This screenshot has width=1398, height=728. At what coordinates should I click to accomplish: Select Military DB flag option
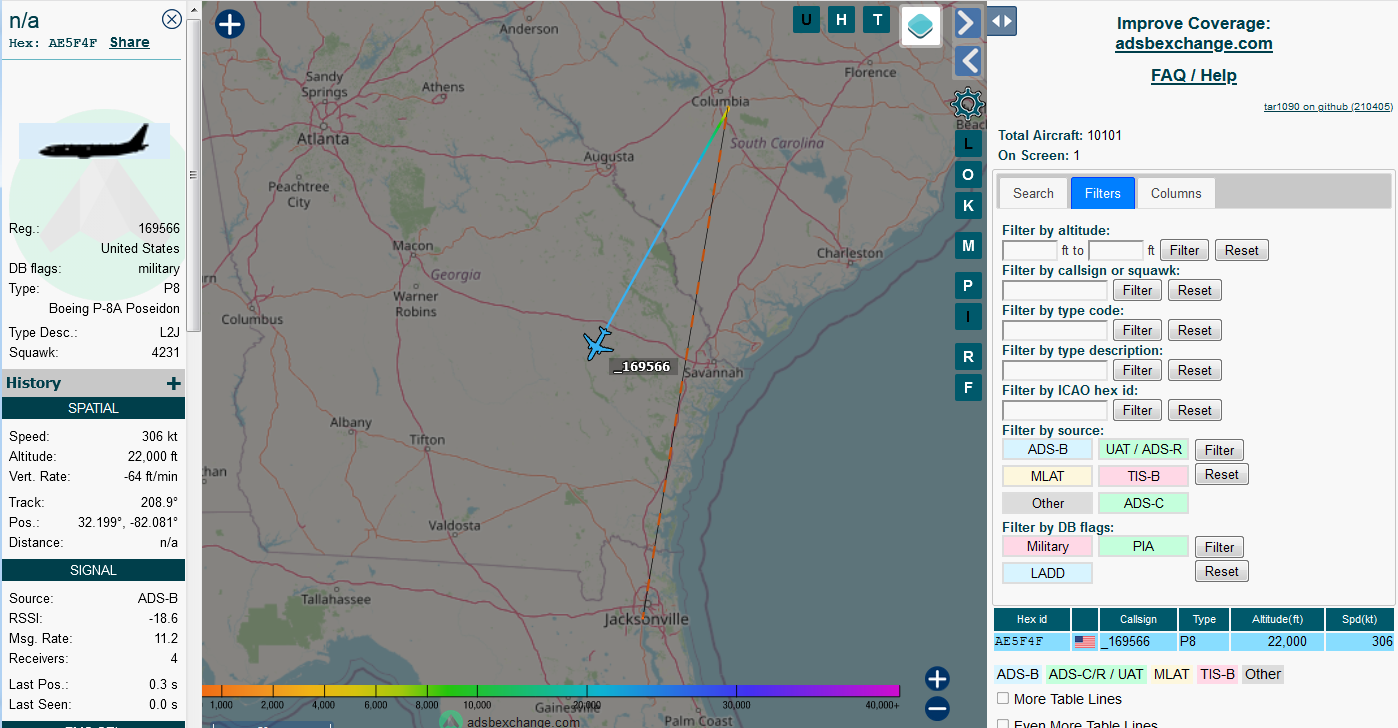1048,546
